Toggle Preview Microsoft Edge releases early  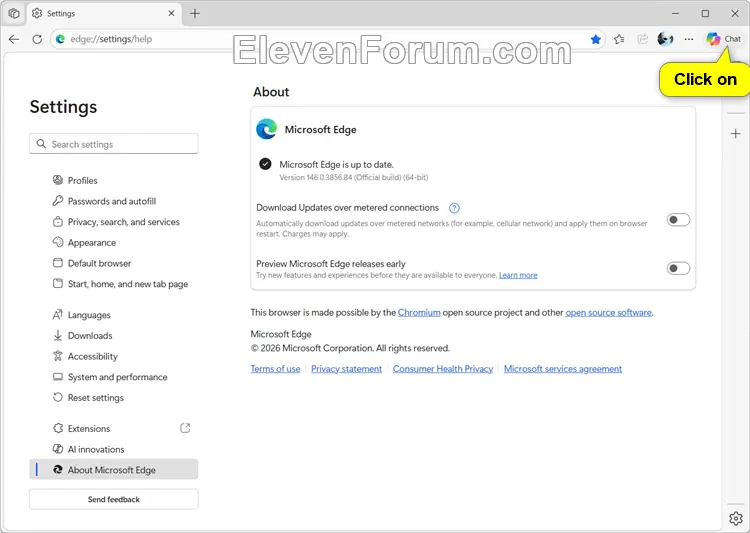(678, 268)
